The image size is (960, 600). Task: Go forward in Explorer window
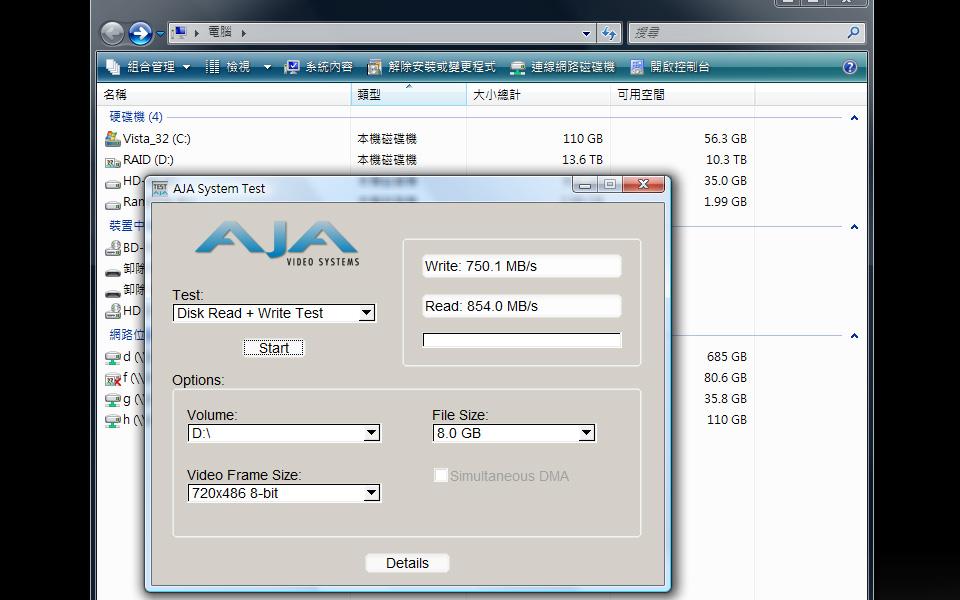140,33
